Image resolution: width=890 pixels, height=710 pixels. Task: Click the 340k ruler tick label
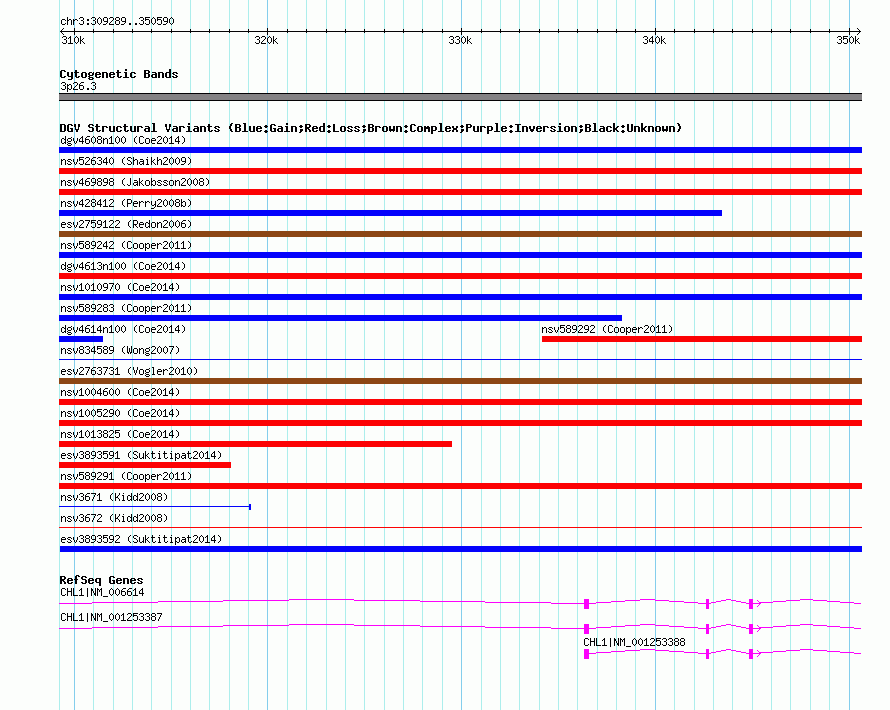click(x=654, y=40)
